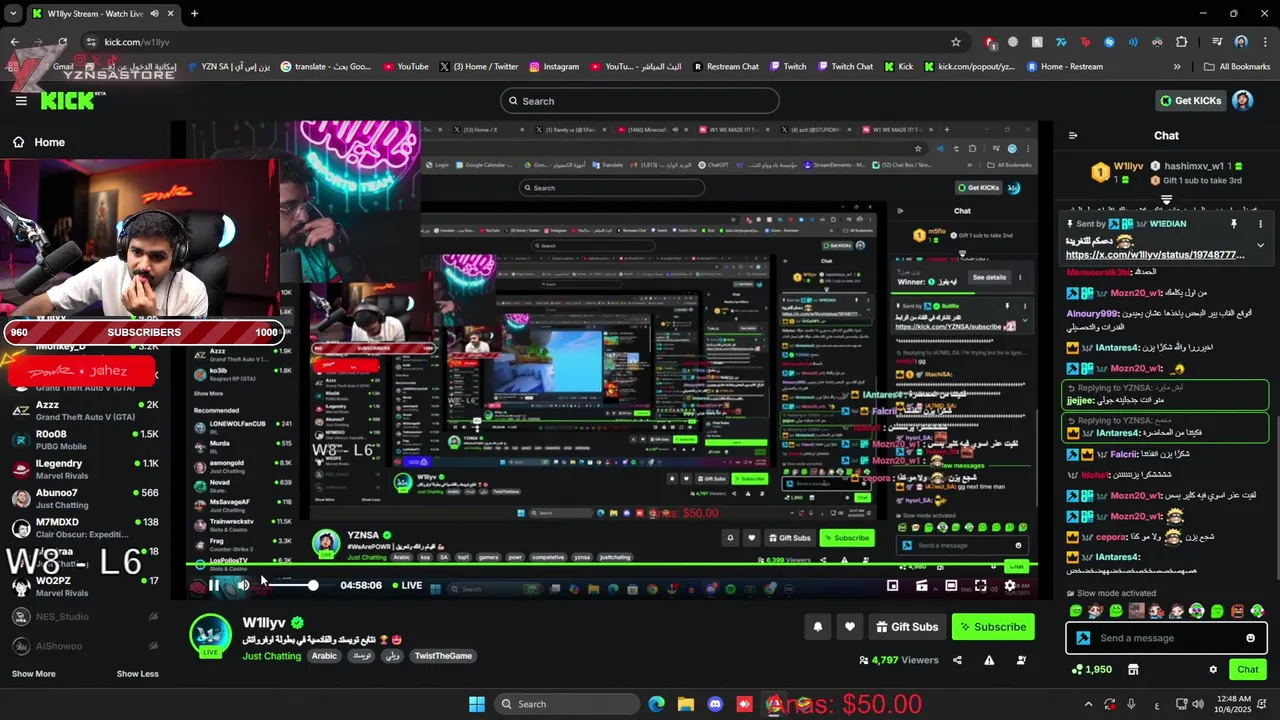Show more bookmarks chevron

pos(1177,67)
